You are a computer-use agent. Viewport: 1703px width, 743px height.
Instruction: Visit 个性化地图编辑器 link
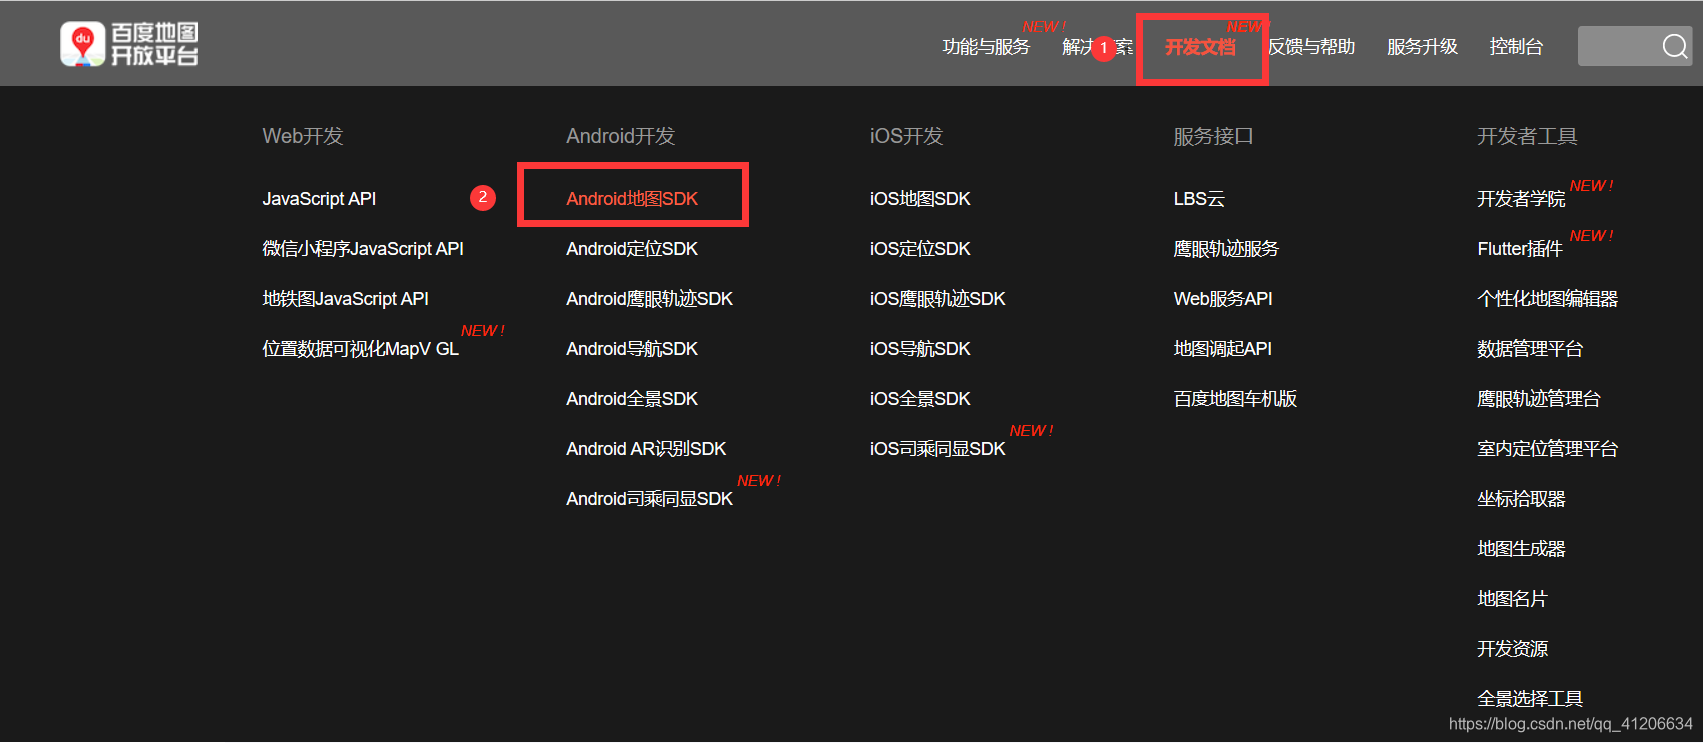(1547, 299)
